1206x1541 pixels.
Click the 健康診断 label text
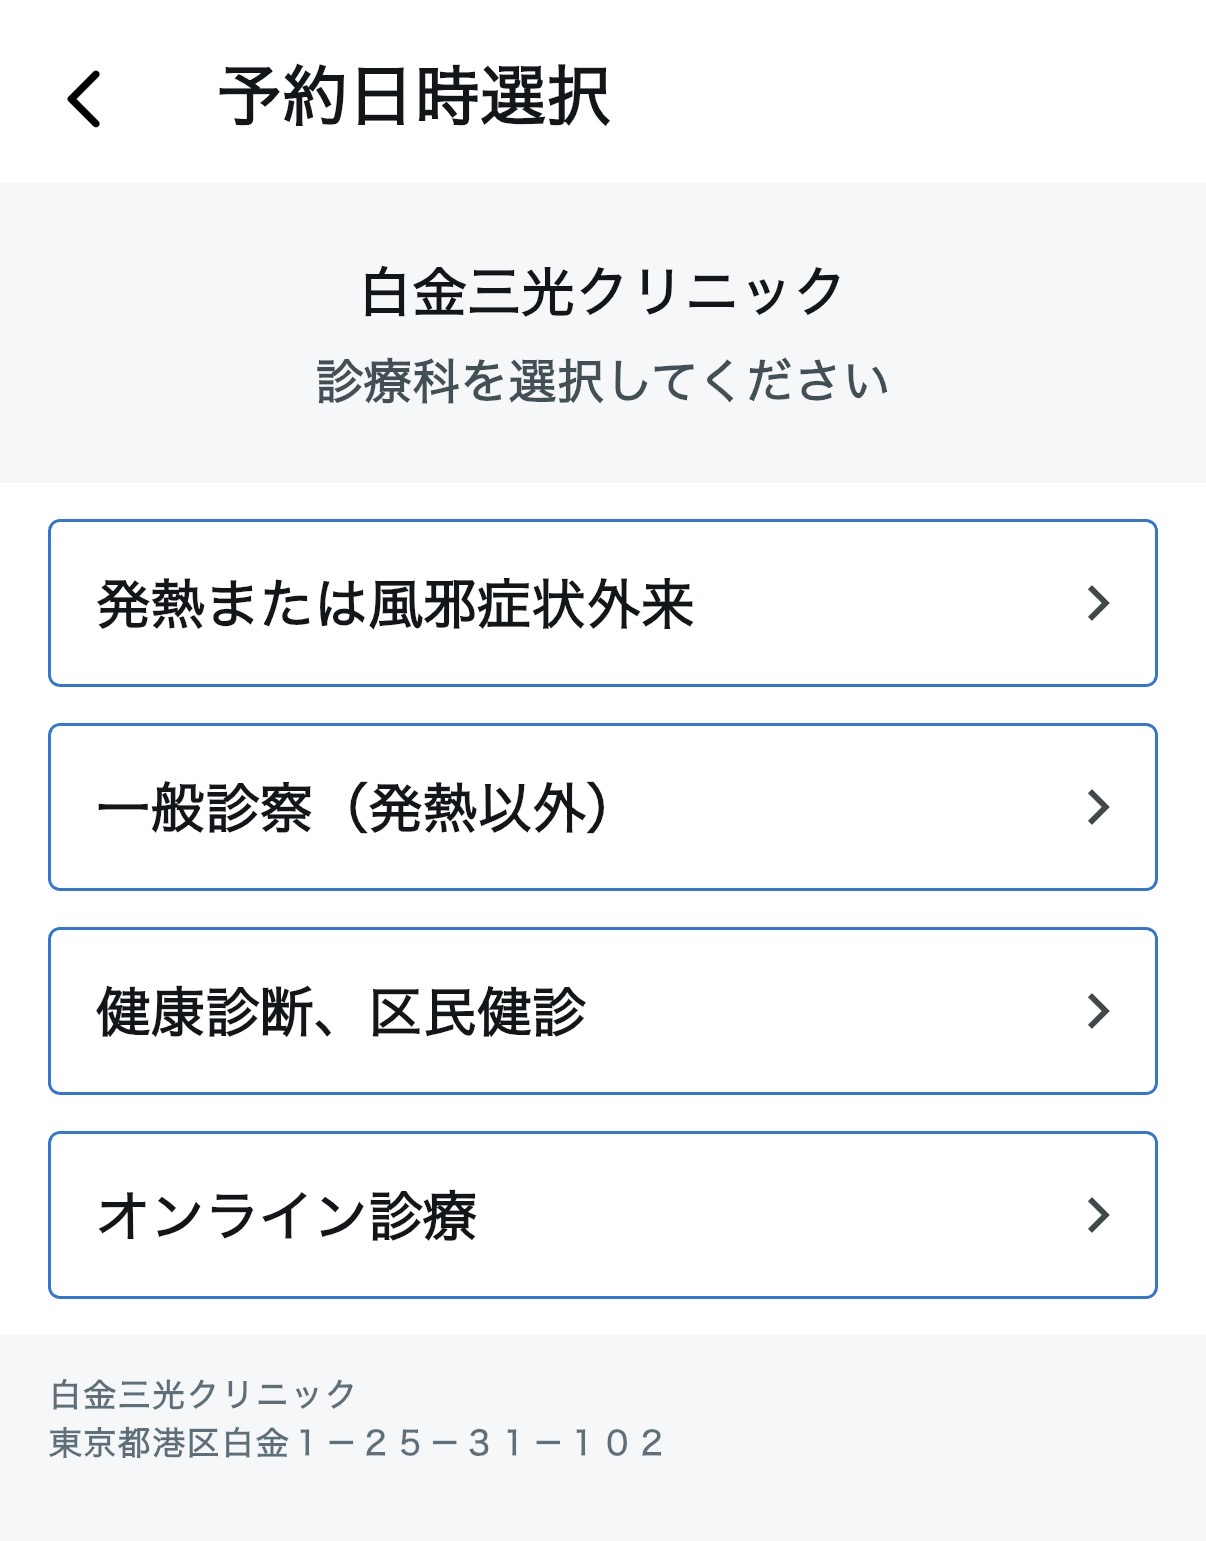(x=204, y=1012)
